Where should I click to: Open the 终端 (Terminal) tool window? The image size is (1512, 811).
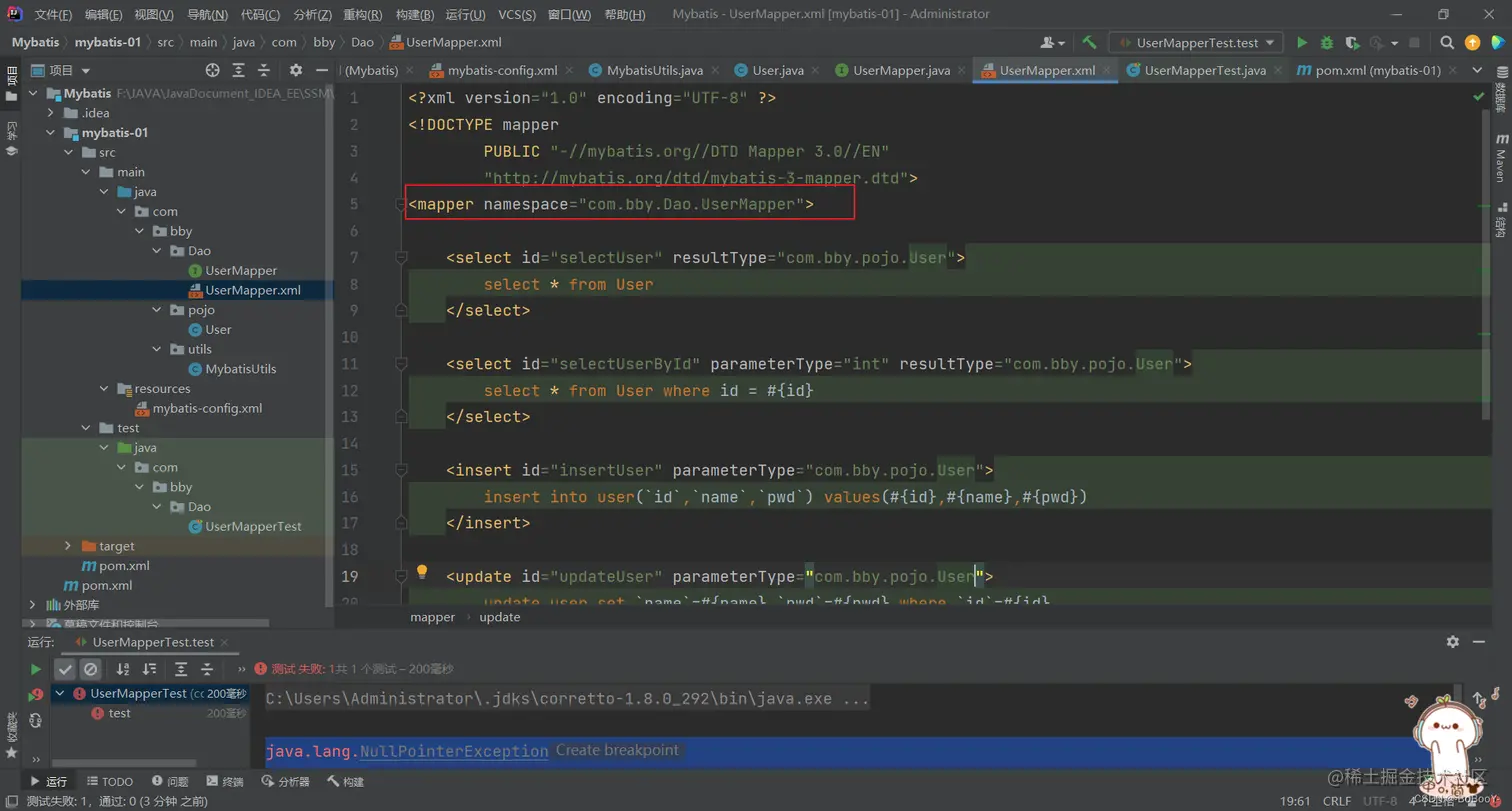pos(224,782)
